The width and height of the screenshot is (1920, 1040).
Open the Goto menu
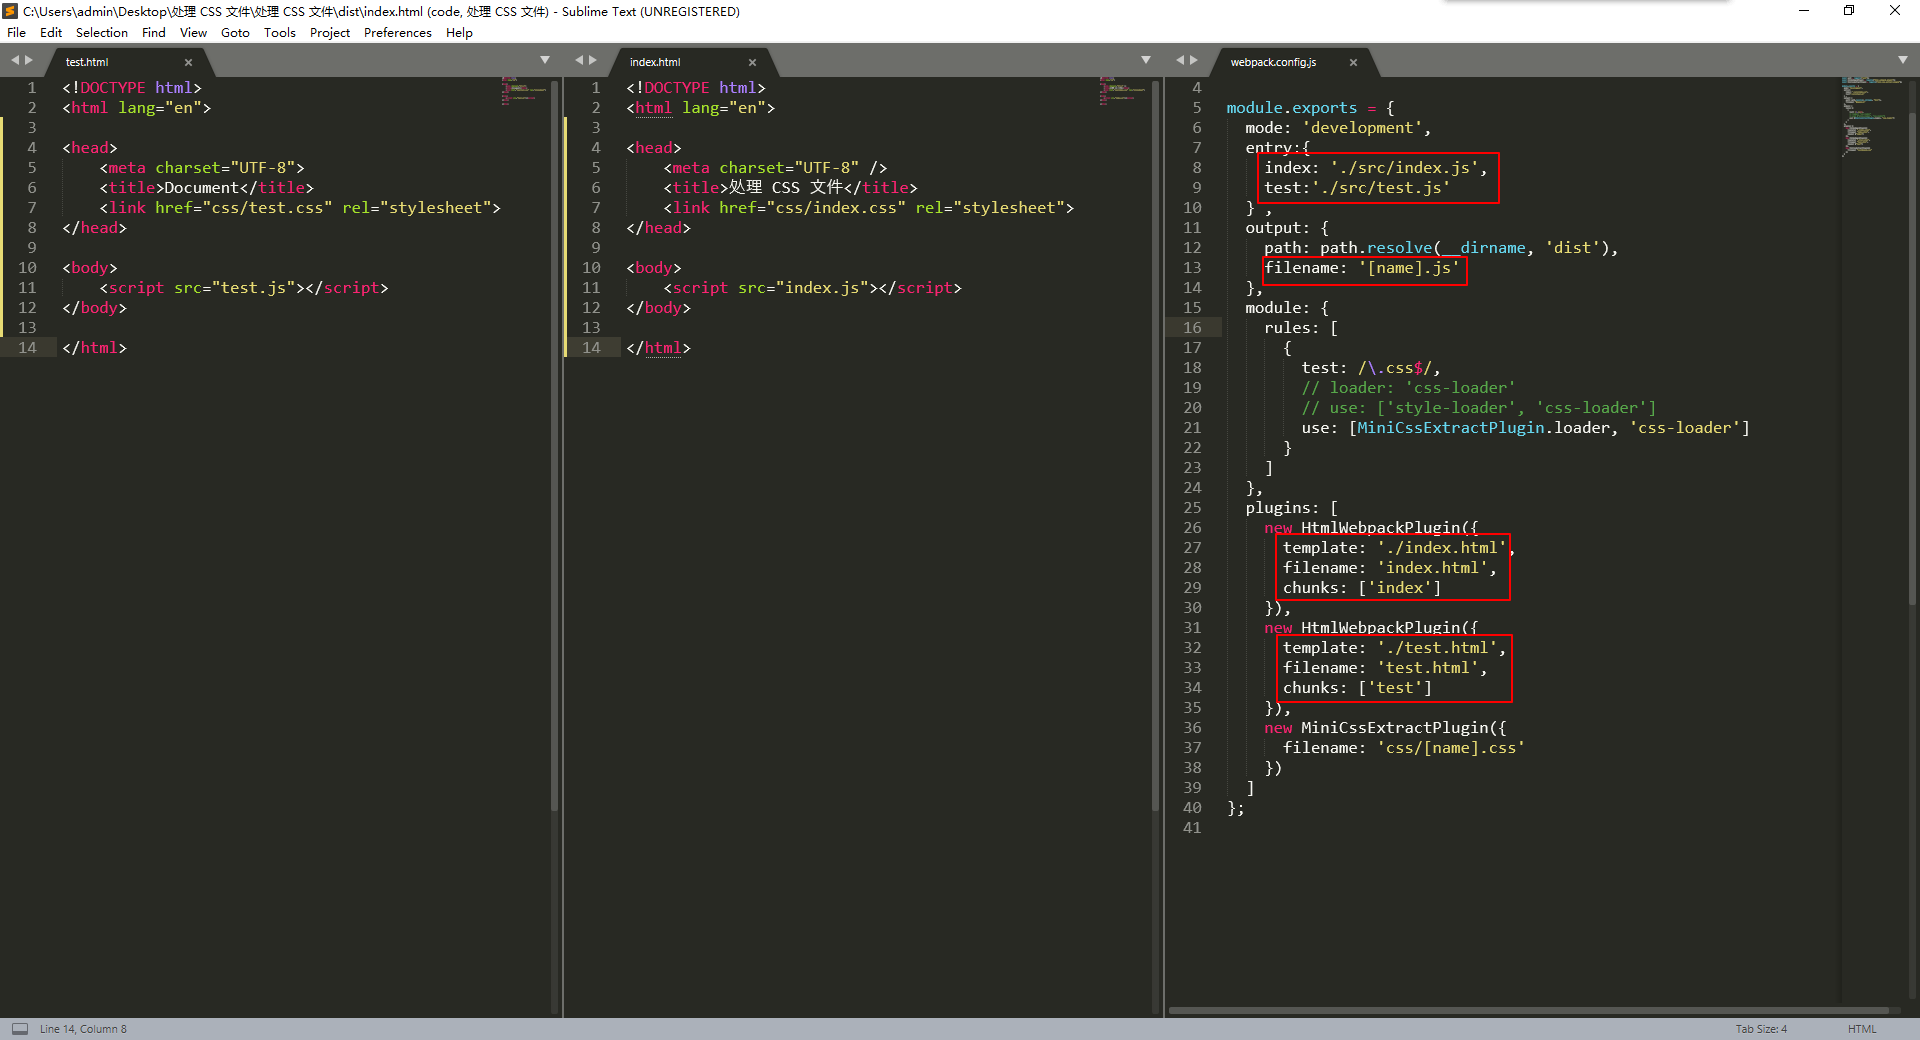[x=235, y=32]
